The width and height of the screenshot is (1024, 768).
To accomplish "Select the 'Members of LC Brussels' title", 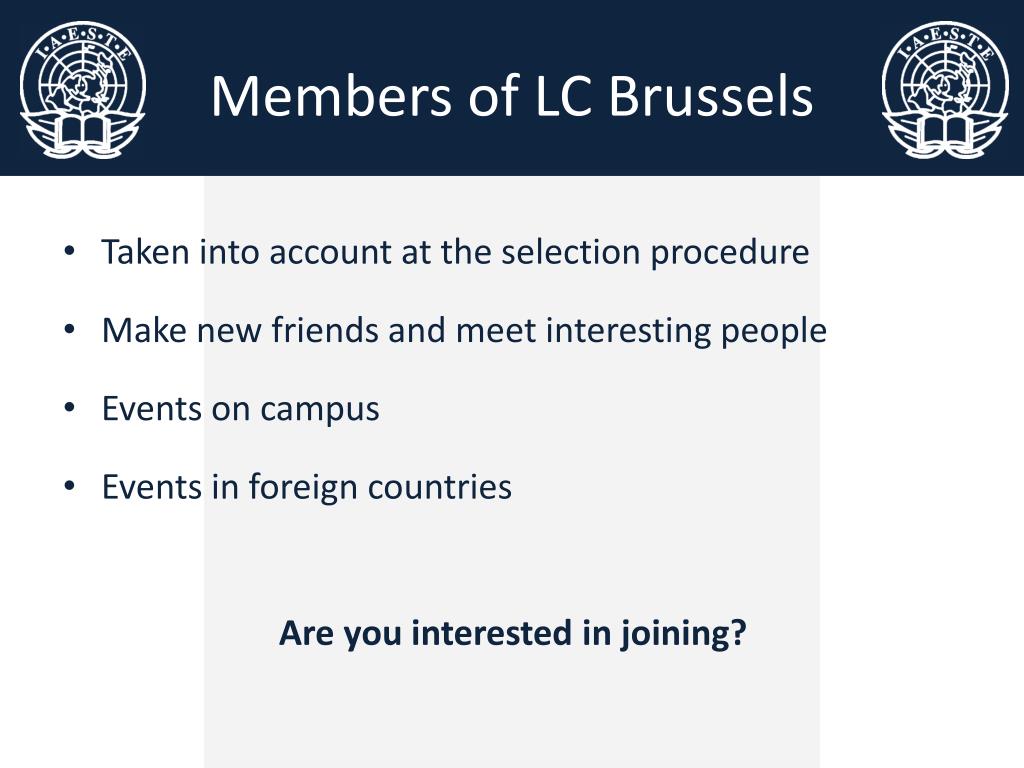I will point(512,96).
